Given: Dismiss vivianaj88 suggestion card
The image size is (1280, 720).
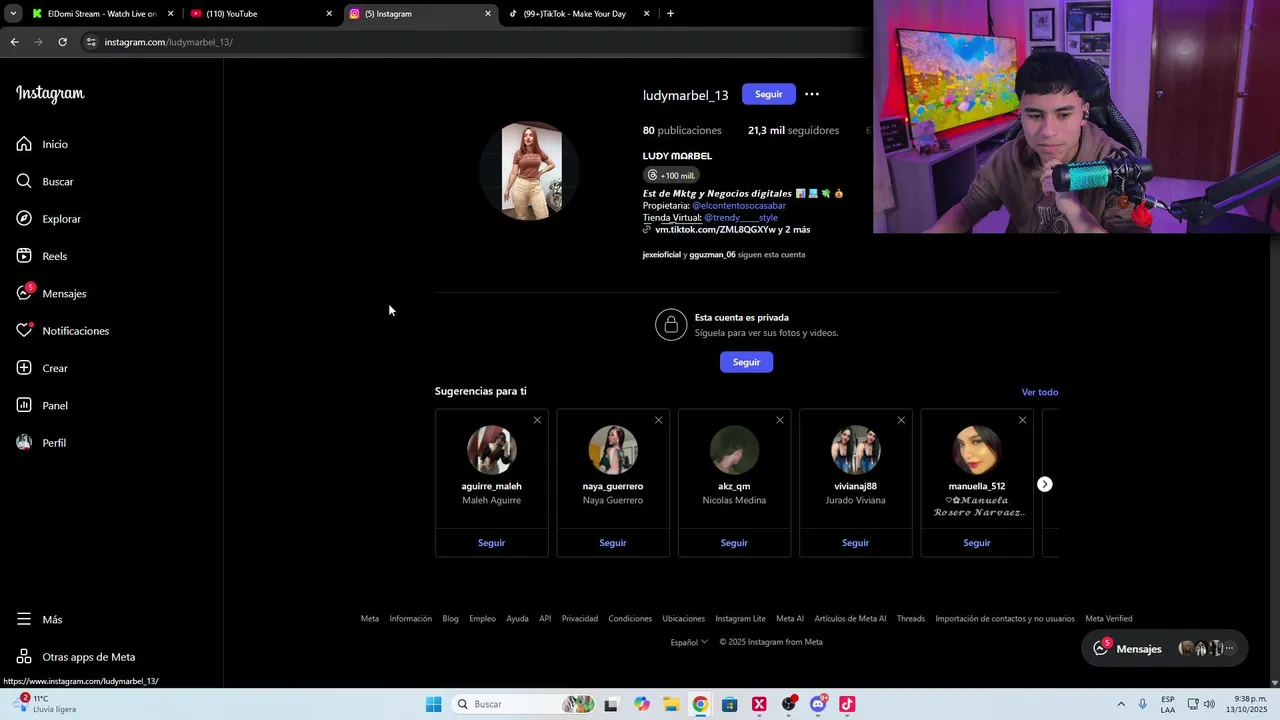Looking at the screenshot, I should 901,420.
